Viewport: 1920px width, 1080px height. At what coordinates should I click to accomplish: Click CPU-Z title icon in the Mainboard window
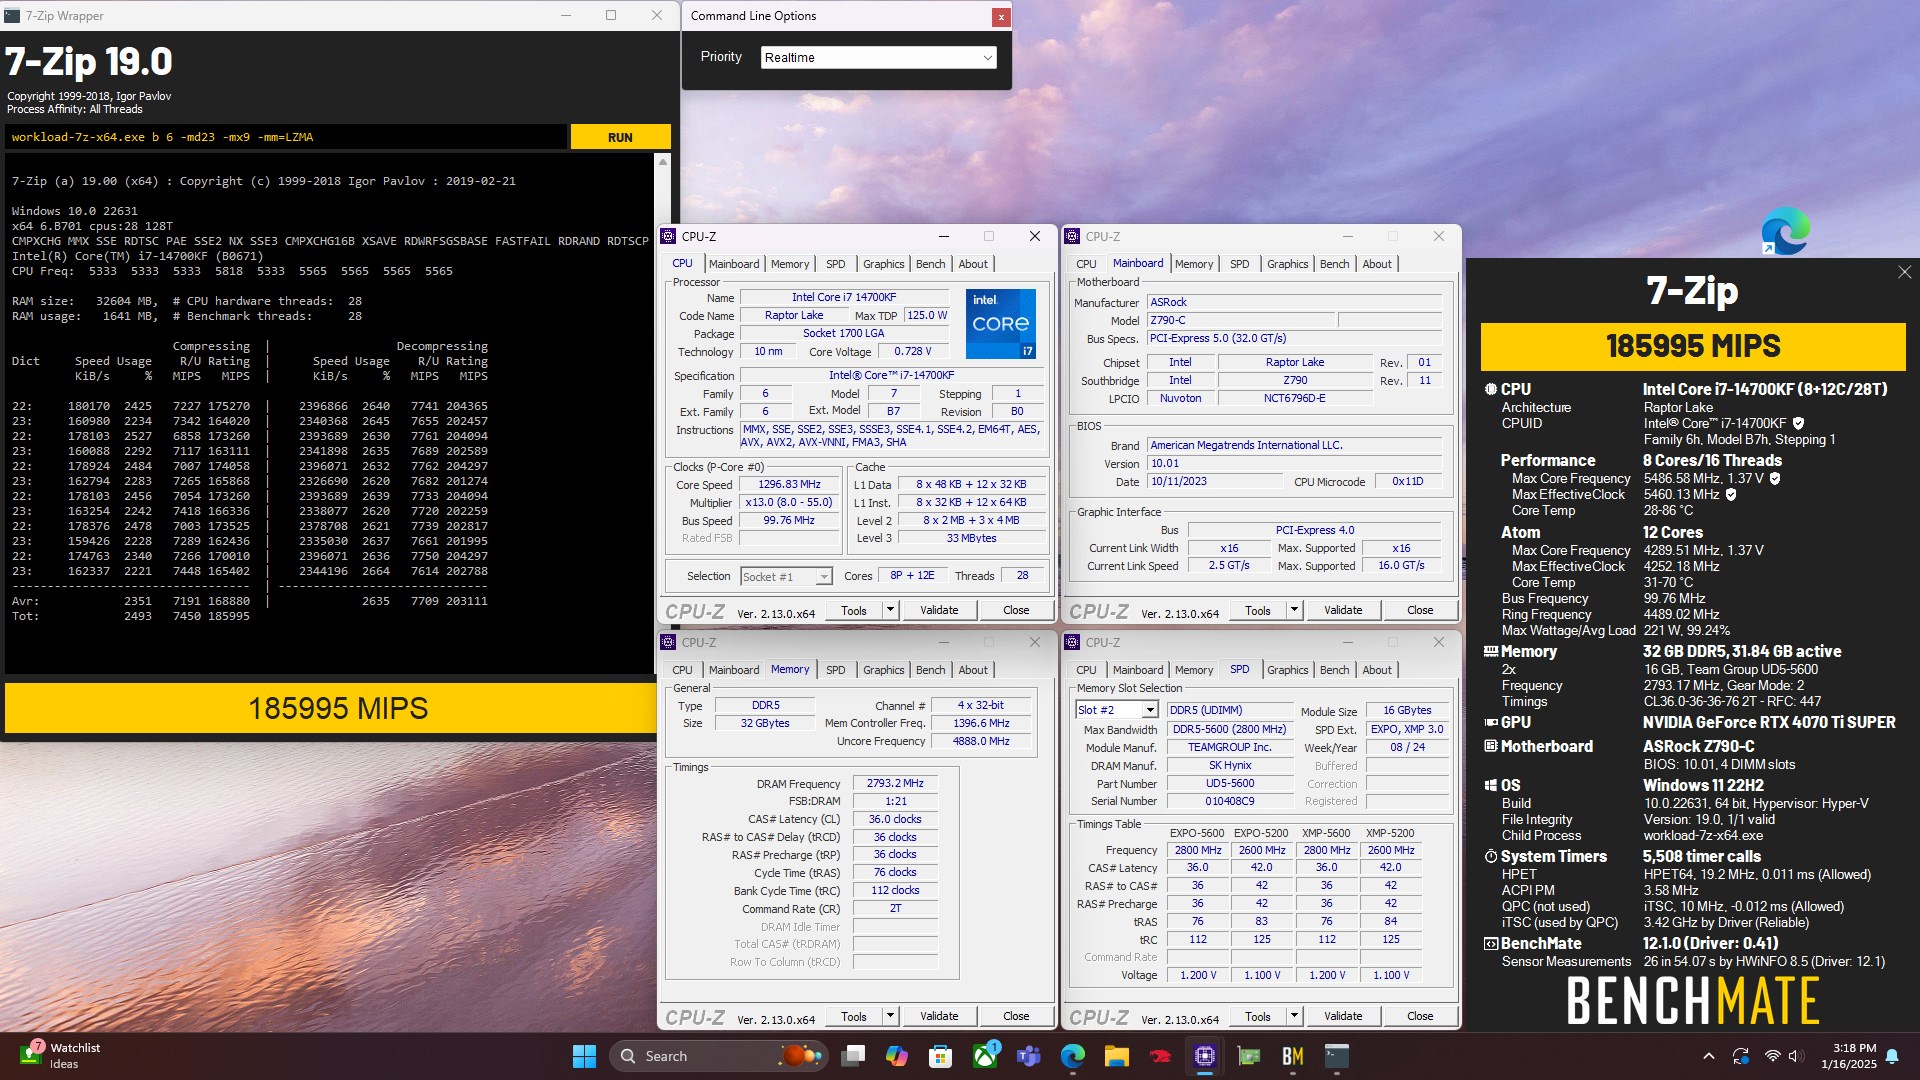pyautogui.click(x=1073, y=237)
